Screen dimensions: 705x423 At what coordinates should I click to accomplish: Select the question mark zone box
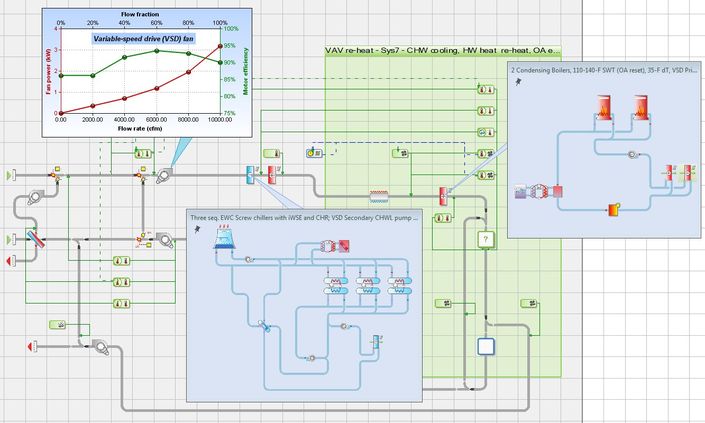[x=486, y=239]
